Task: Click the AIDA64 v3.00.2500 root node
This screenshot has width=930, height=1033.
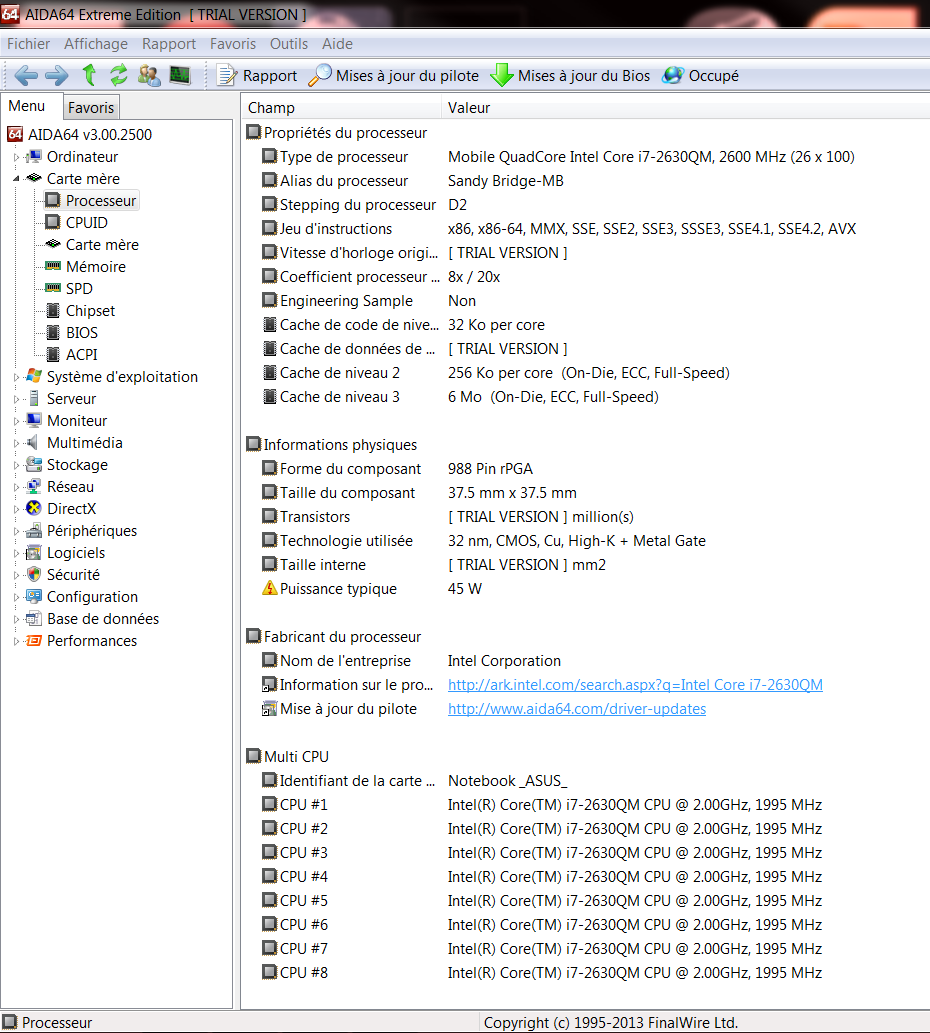Action: coord(90,134)
